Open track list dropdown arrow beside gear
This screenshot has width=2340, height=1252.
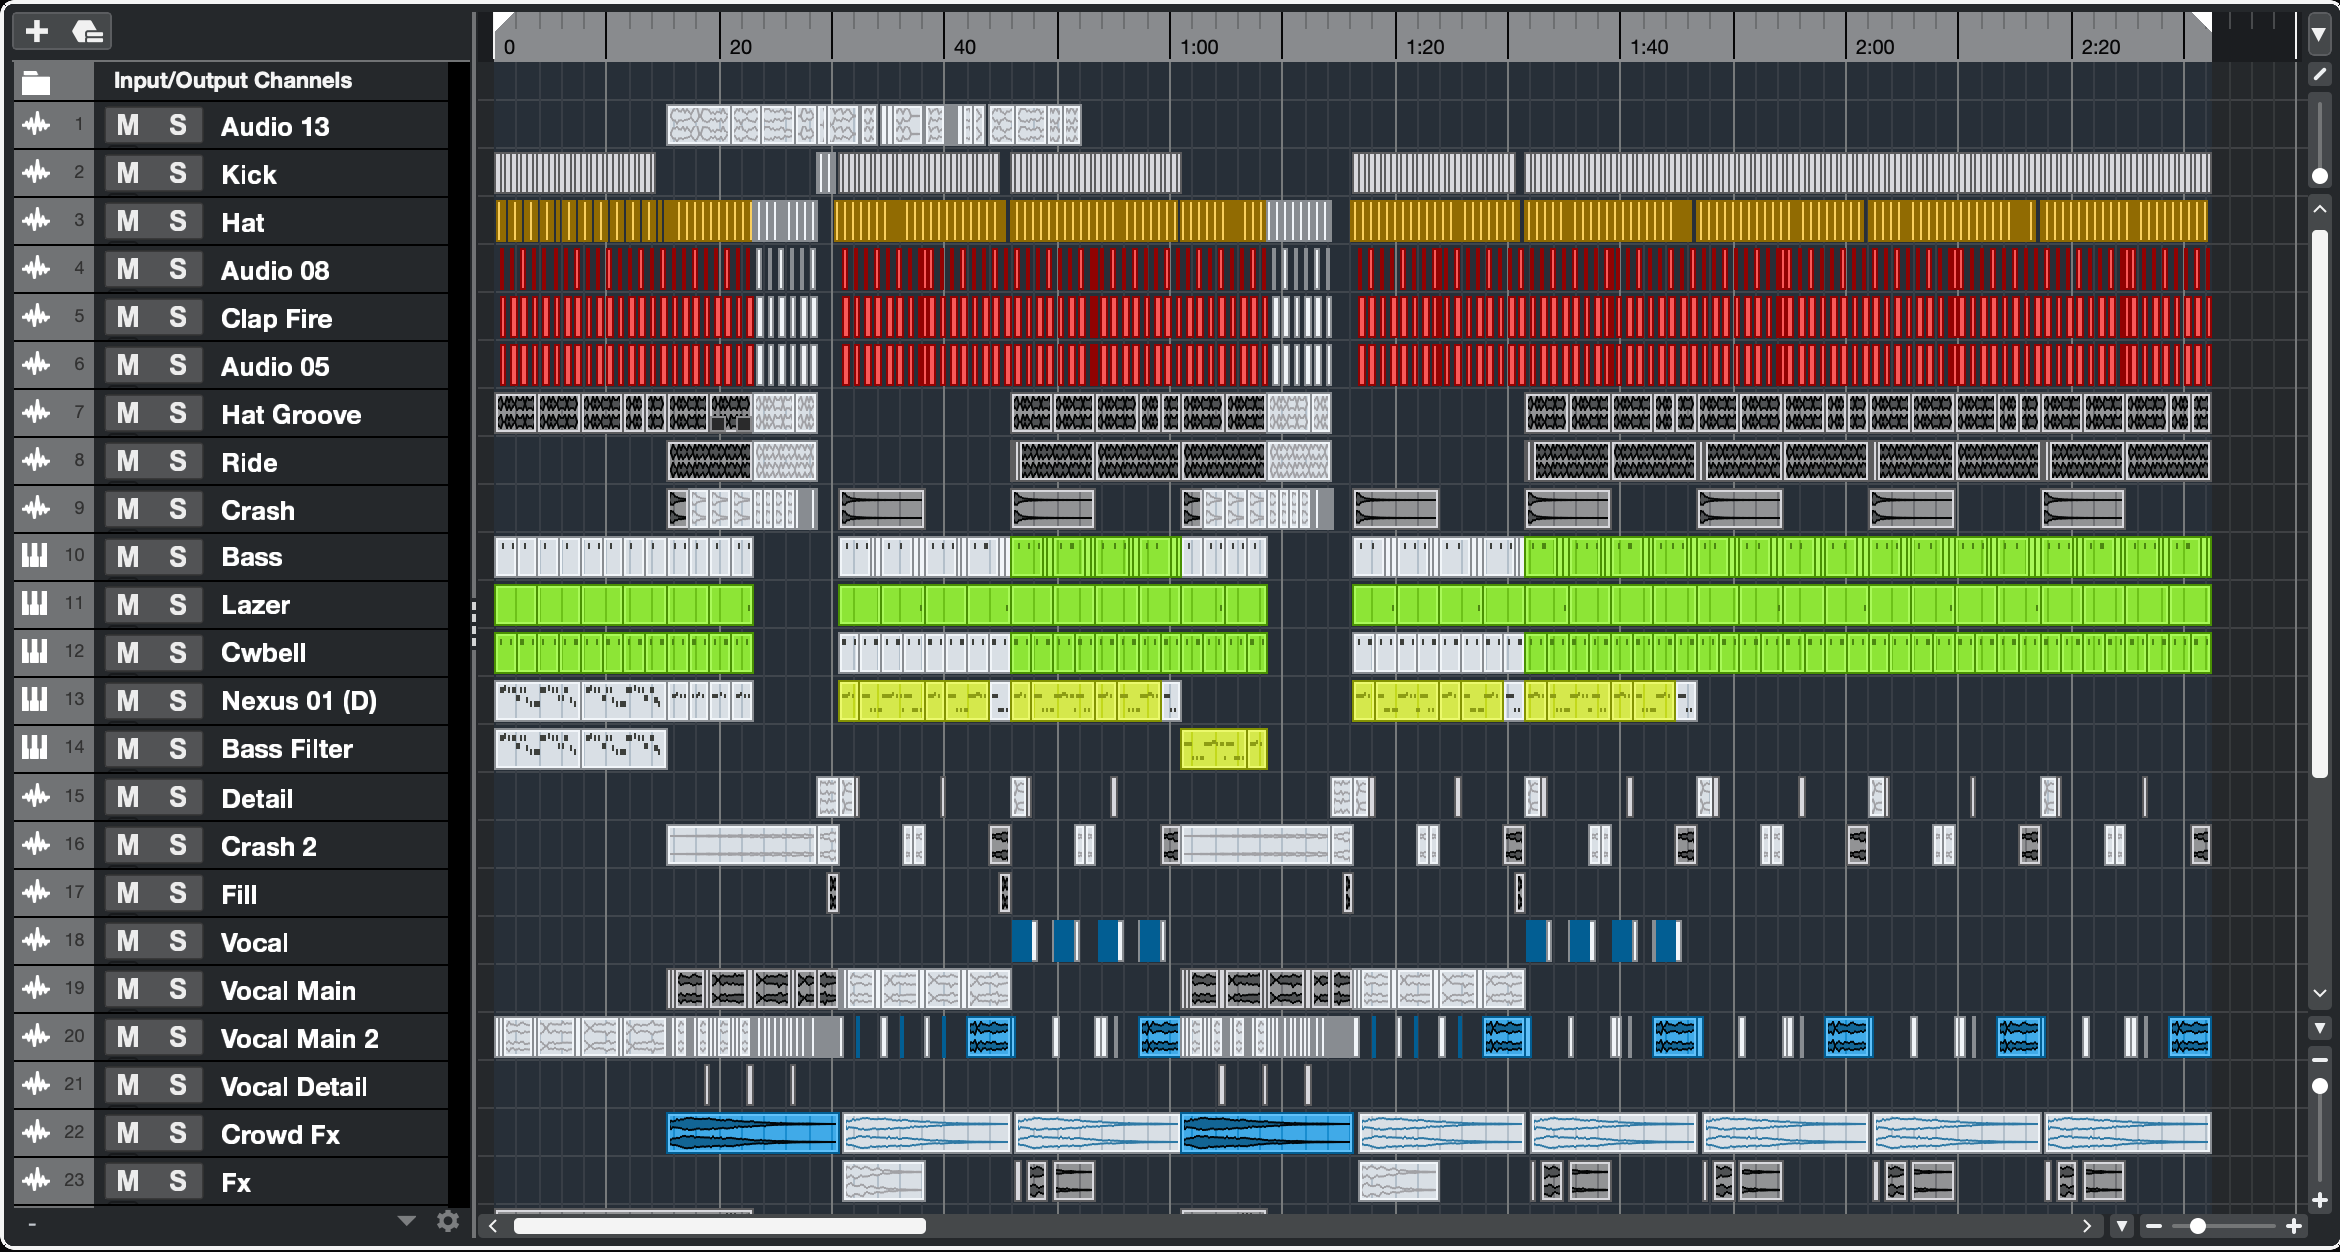tap(406, 1221)
